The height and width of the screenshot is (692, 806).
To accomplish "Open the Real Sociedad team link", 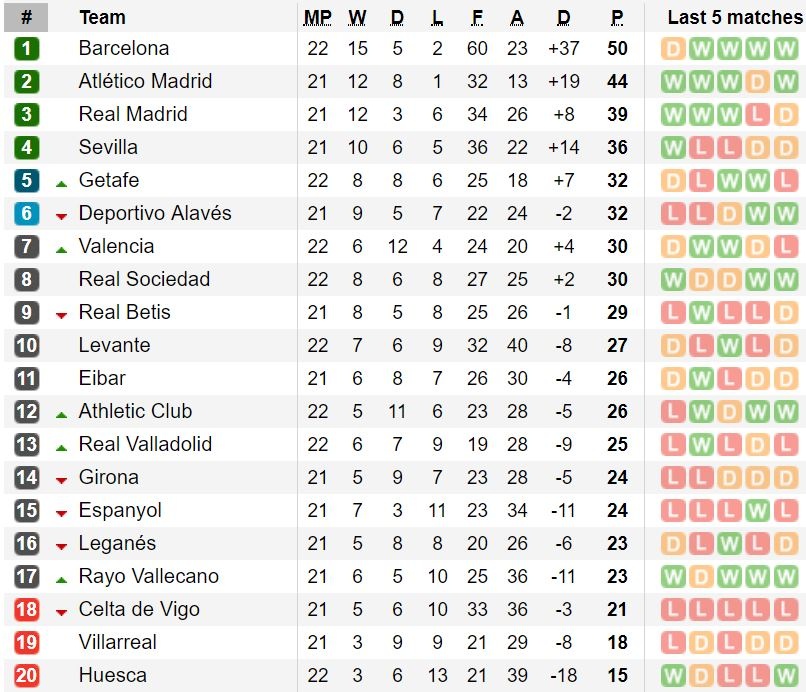I will 144,280.
